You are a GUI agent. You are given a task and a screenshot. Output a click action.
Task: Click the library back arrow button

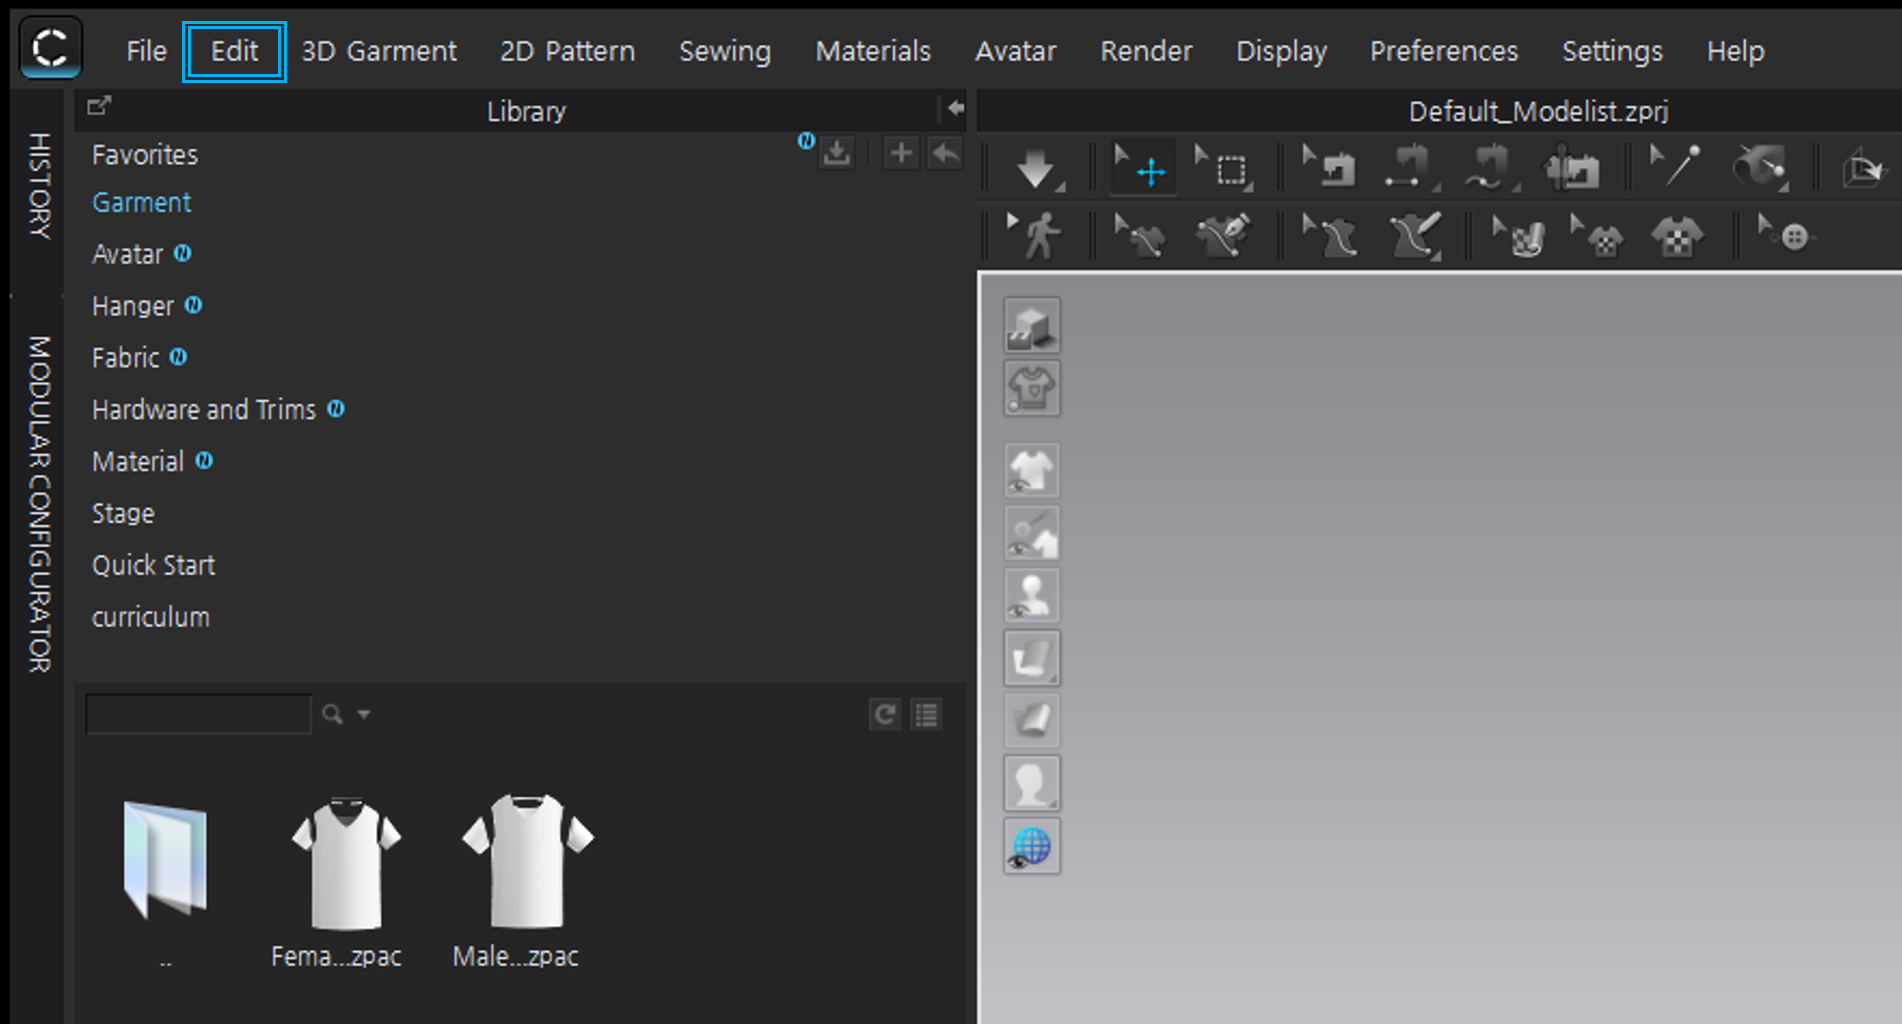(945, 153)
